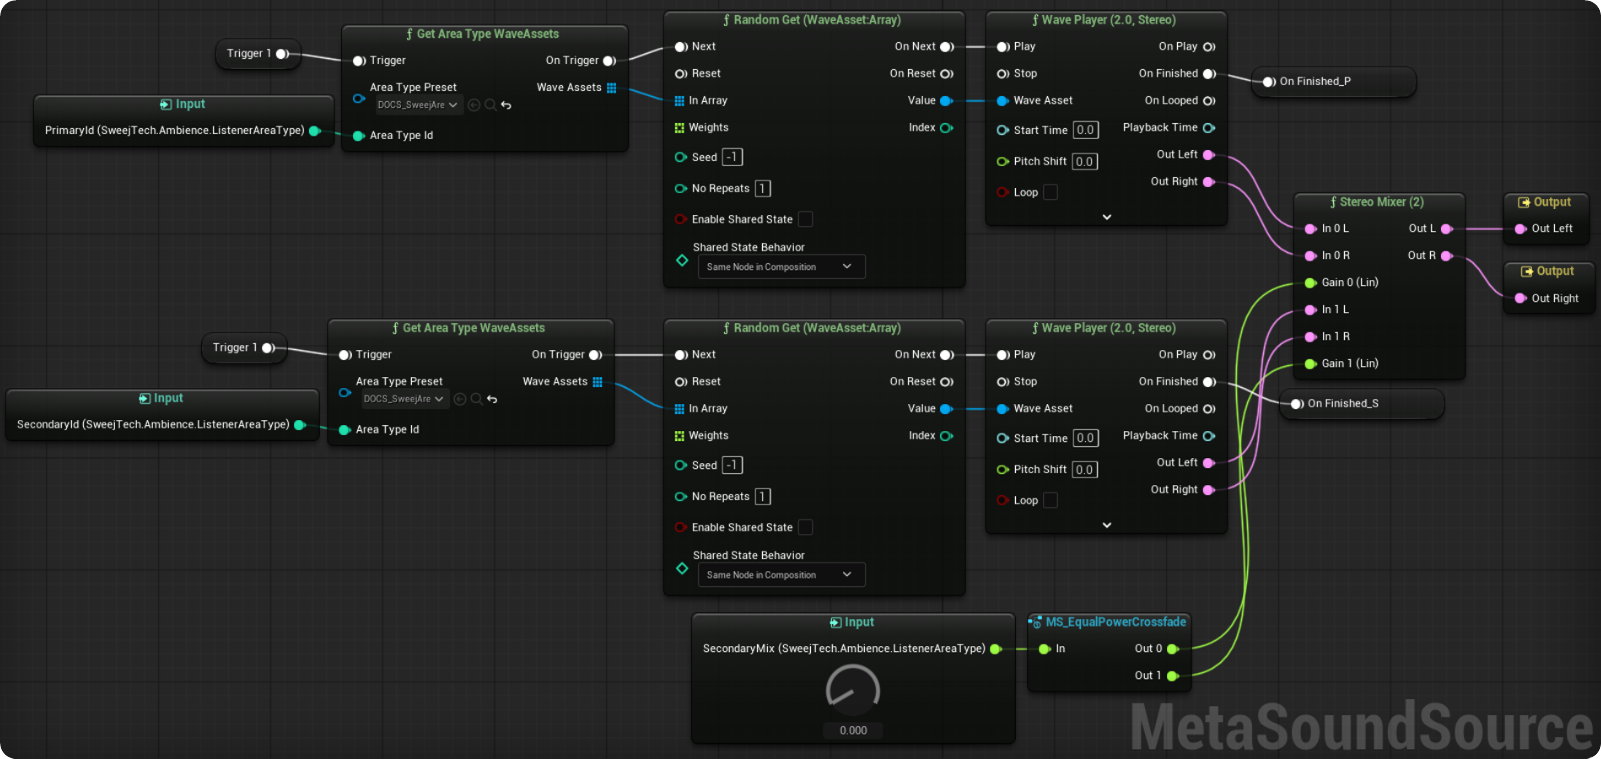
Task: Open the DOCS_SweejAre preset dropdown in lower Get Area Type node
Action: tap(404, 399)
